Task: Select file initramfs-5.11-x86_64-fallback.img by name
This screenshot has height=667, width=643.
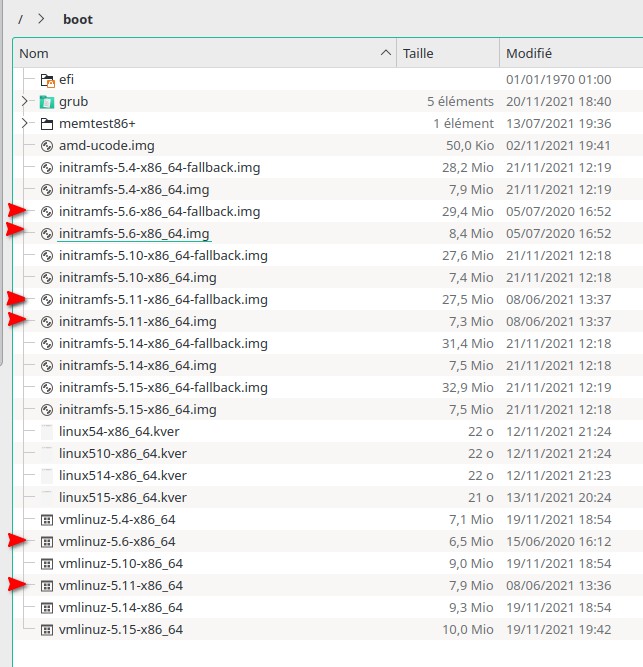Action: pos(163,300)
